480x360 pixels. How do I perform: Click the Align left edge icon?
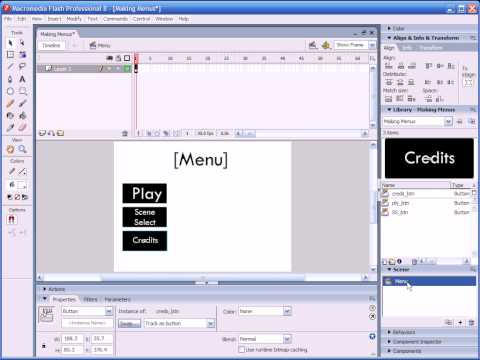[x=389, y=66]
